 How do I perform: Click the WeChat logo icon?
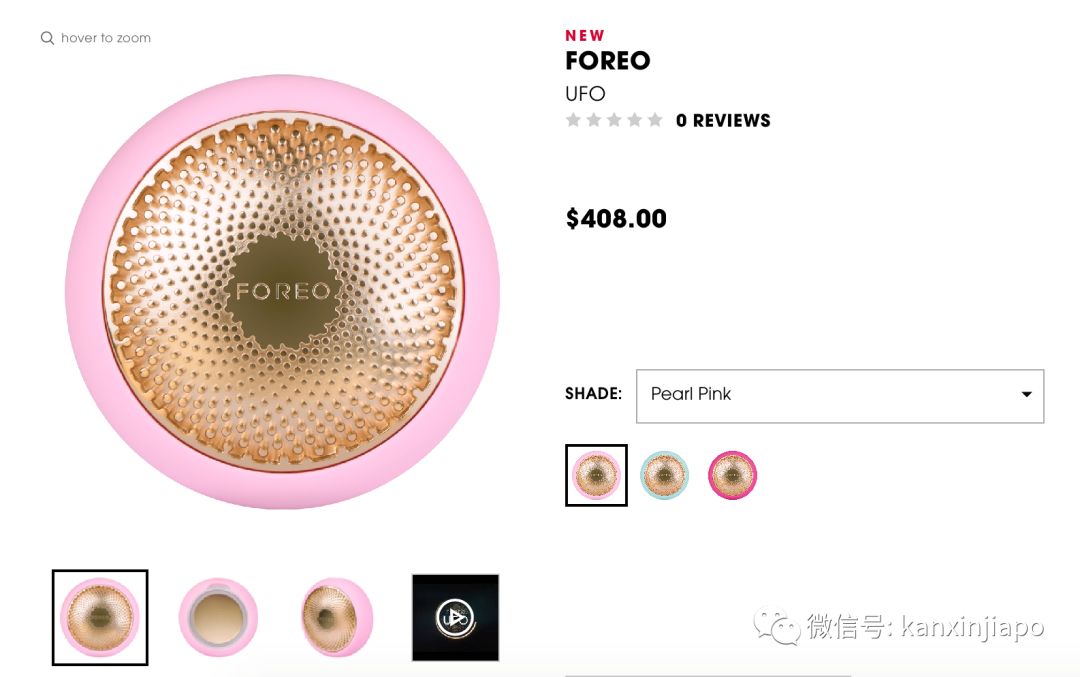pyautogui.click(x=776, y=626)
